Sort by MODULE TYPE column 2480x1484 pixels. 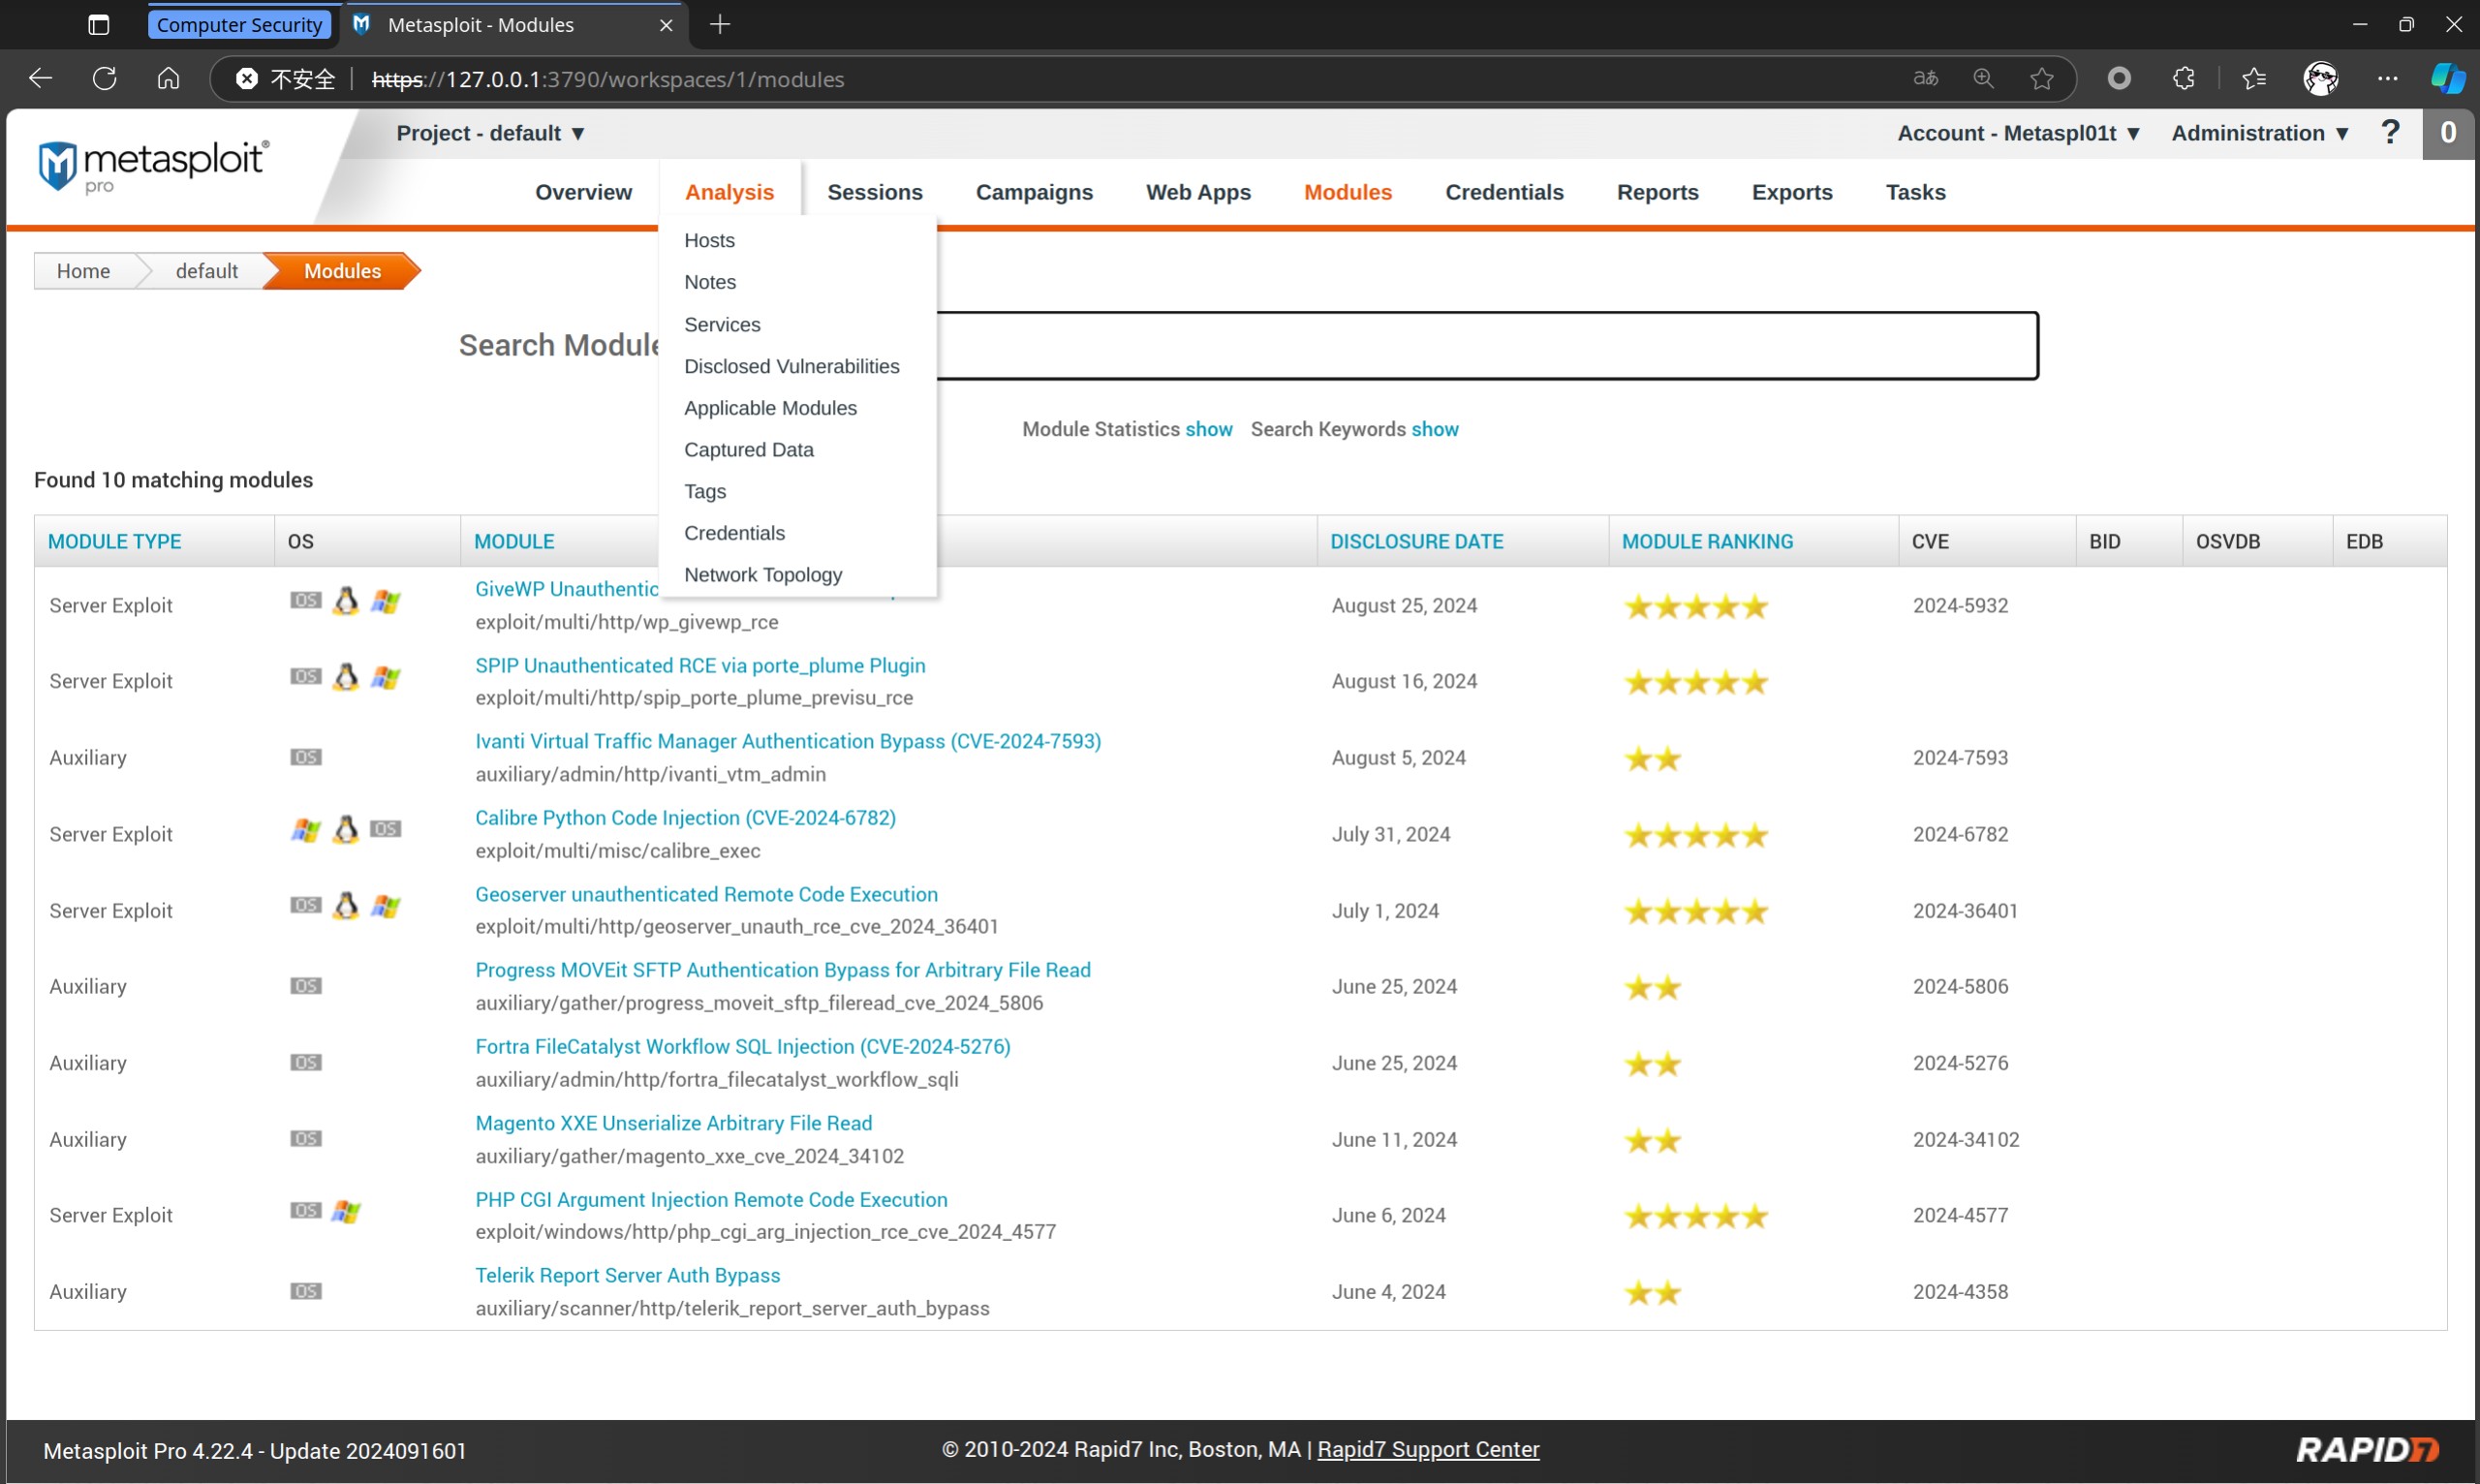114,541
